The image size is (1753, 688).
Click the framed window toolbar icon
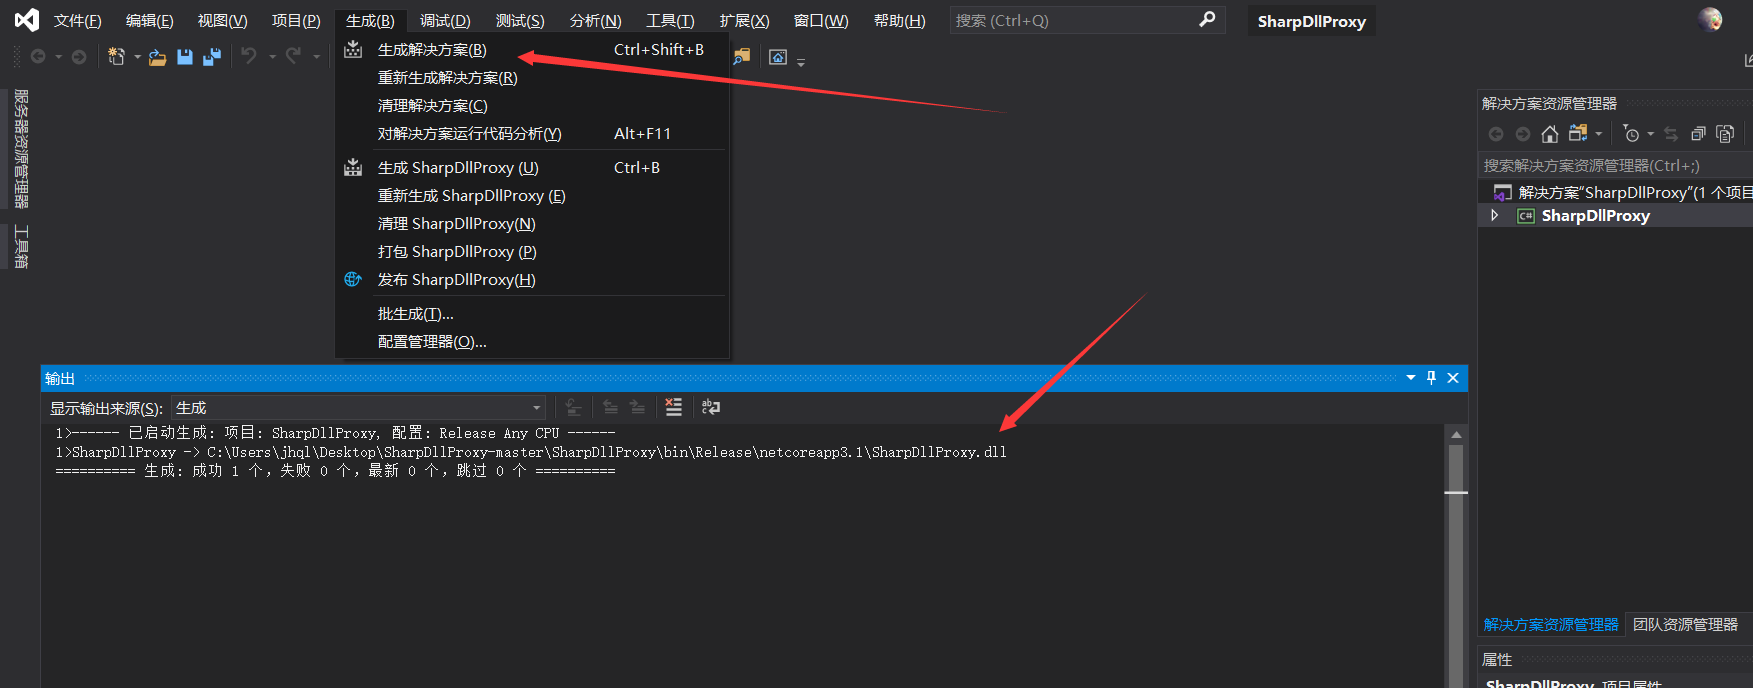pyautogui.click(x=778, y=57)
